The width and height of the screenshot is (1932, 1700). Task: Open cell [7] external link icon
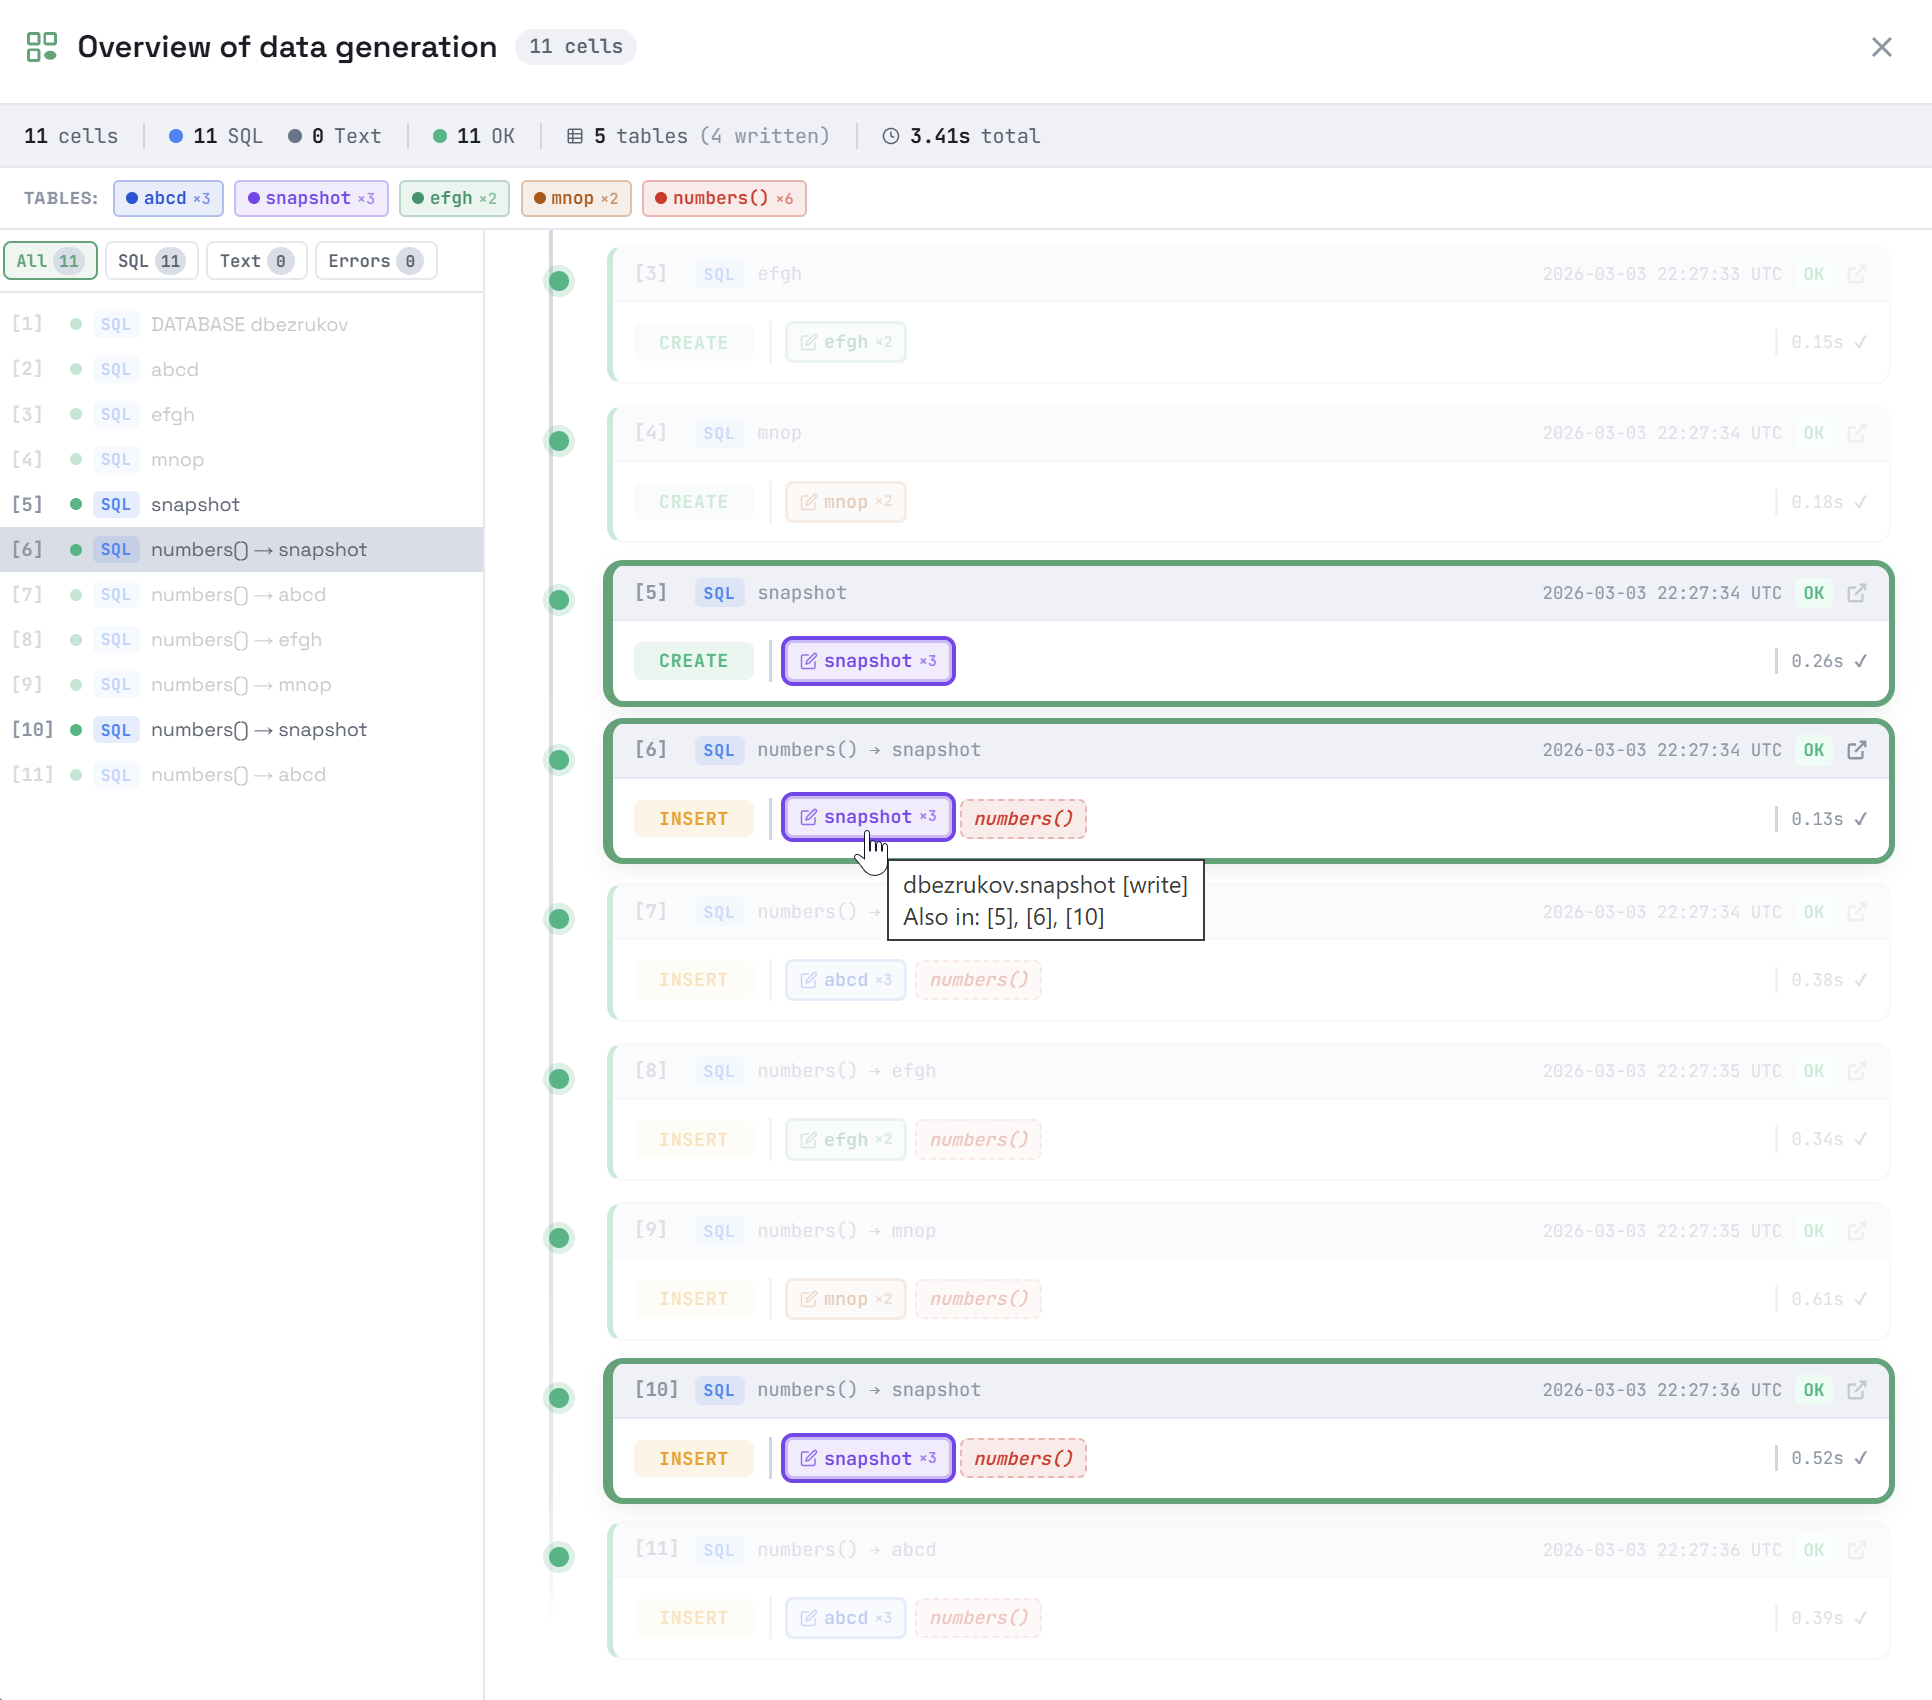(x=1857, y=912)
